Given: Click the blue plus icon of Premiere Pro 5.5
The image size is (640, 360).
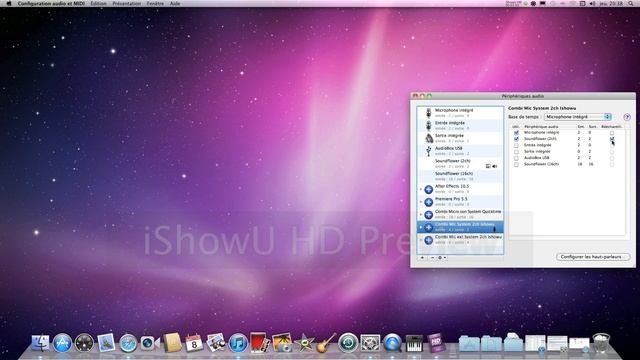Looking at the screenshot, I should click(x=429, y=202).
